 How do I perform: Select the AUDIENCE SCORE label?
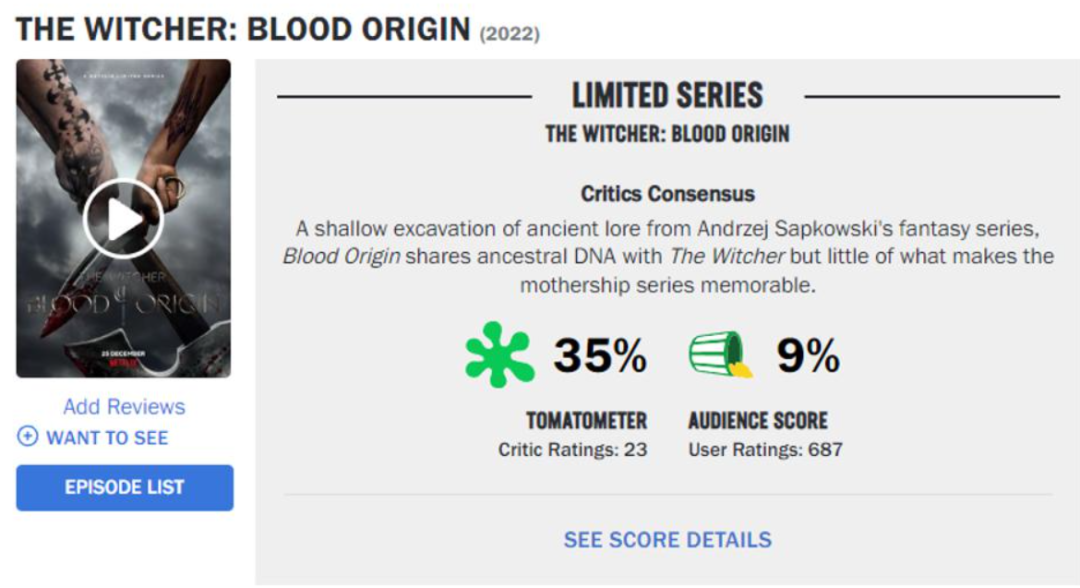pyautogui.click(x=758, y=420)
